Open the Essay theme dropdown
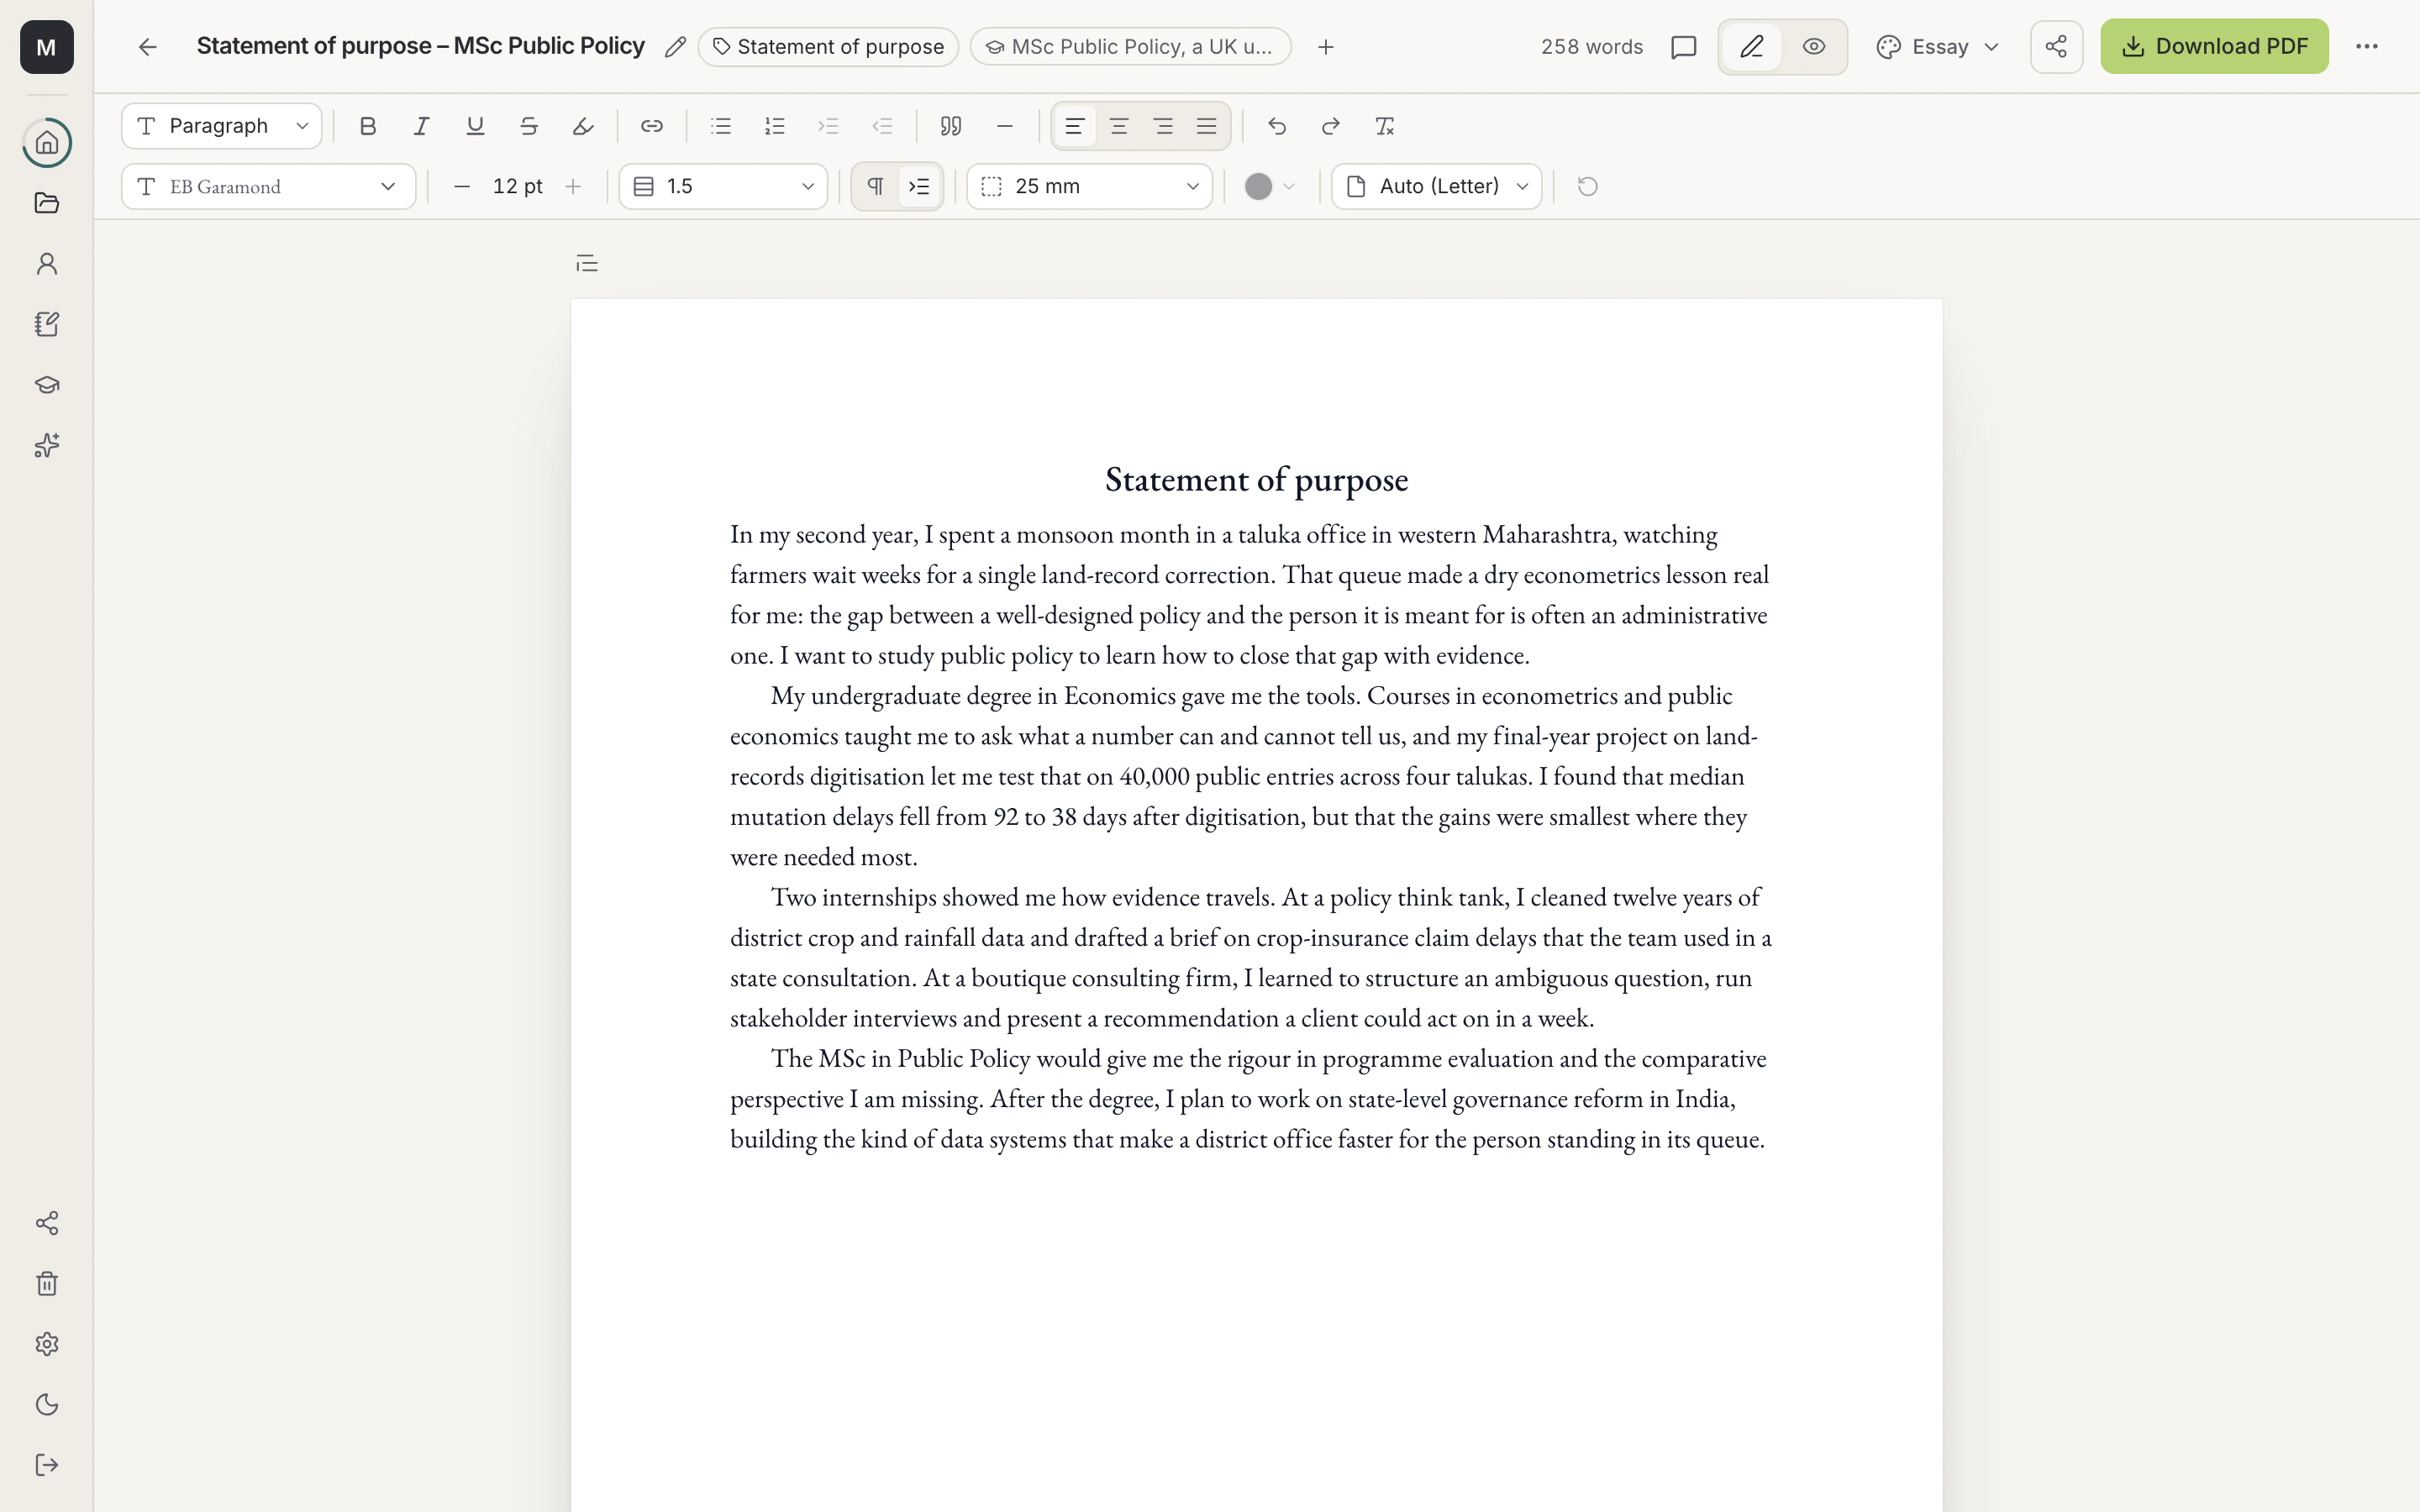 point(1938,47)
